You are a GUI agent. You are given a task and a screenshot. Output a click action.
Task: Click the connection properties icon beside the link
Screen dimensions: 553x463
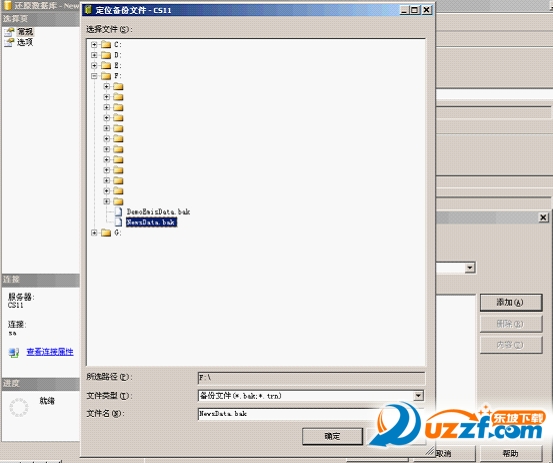point(14,352)
